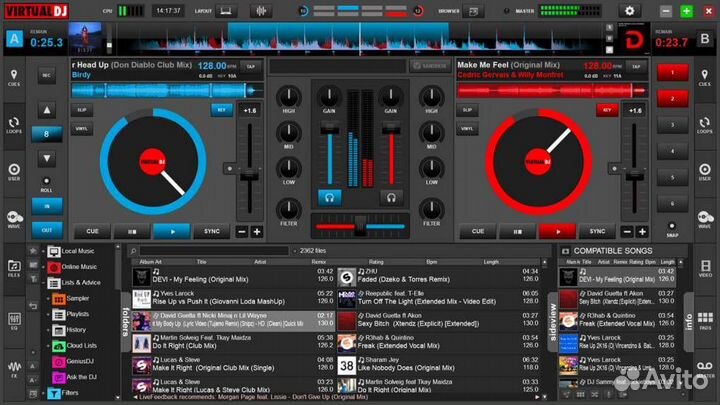
Task: Click the Sampler folder icon
Action: (59, 299)
